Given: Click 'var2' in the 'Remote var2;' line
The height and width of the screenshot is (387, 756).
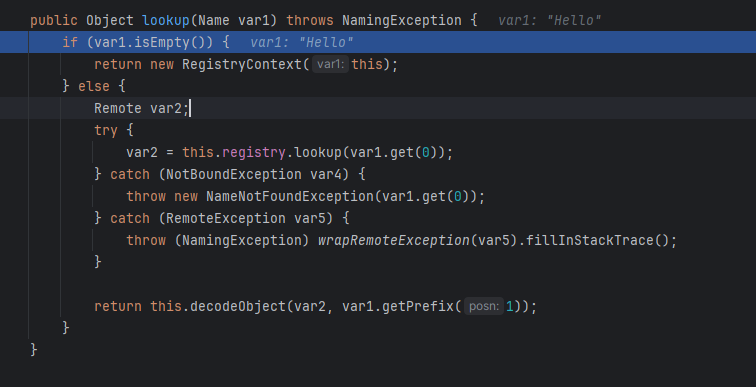Looking at the screenshot, I should point(165,108).
